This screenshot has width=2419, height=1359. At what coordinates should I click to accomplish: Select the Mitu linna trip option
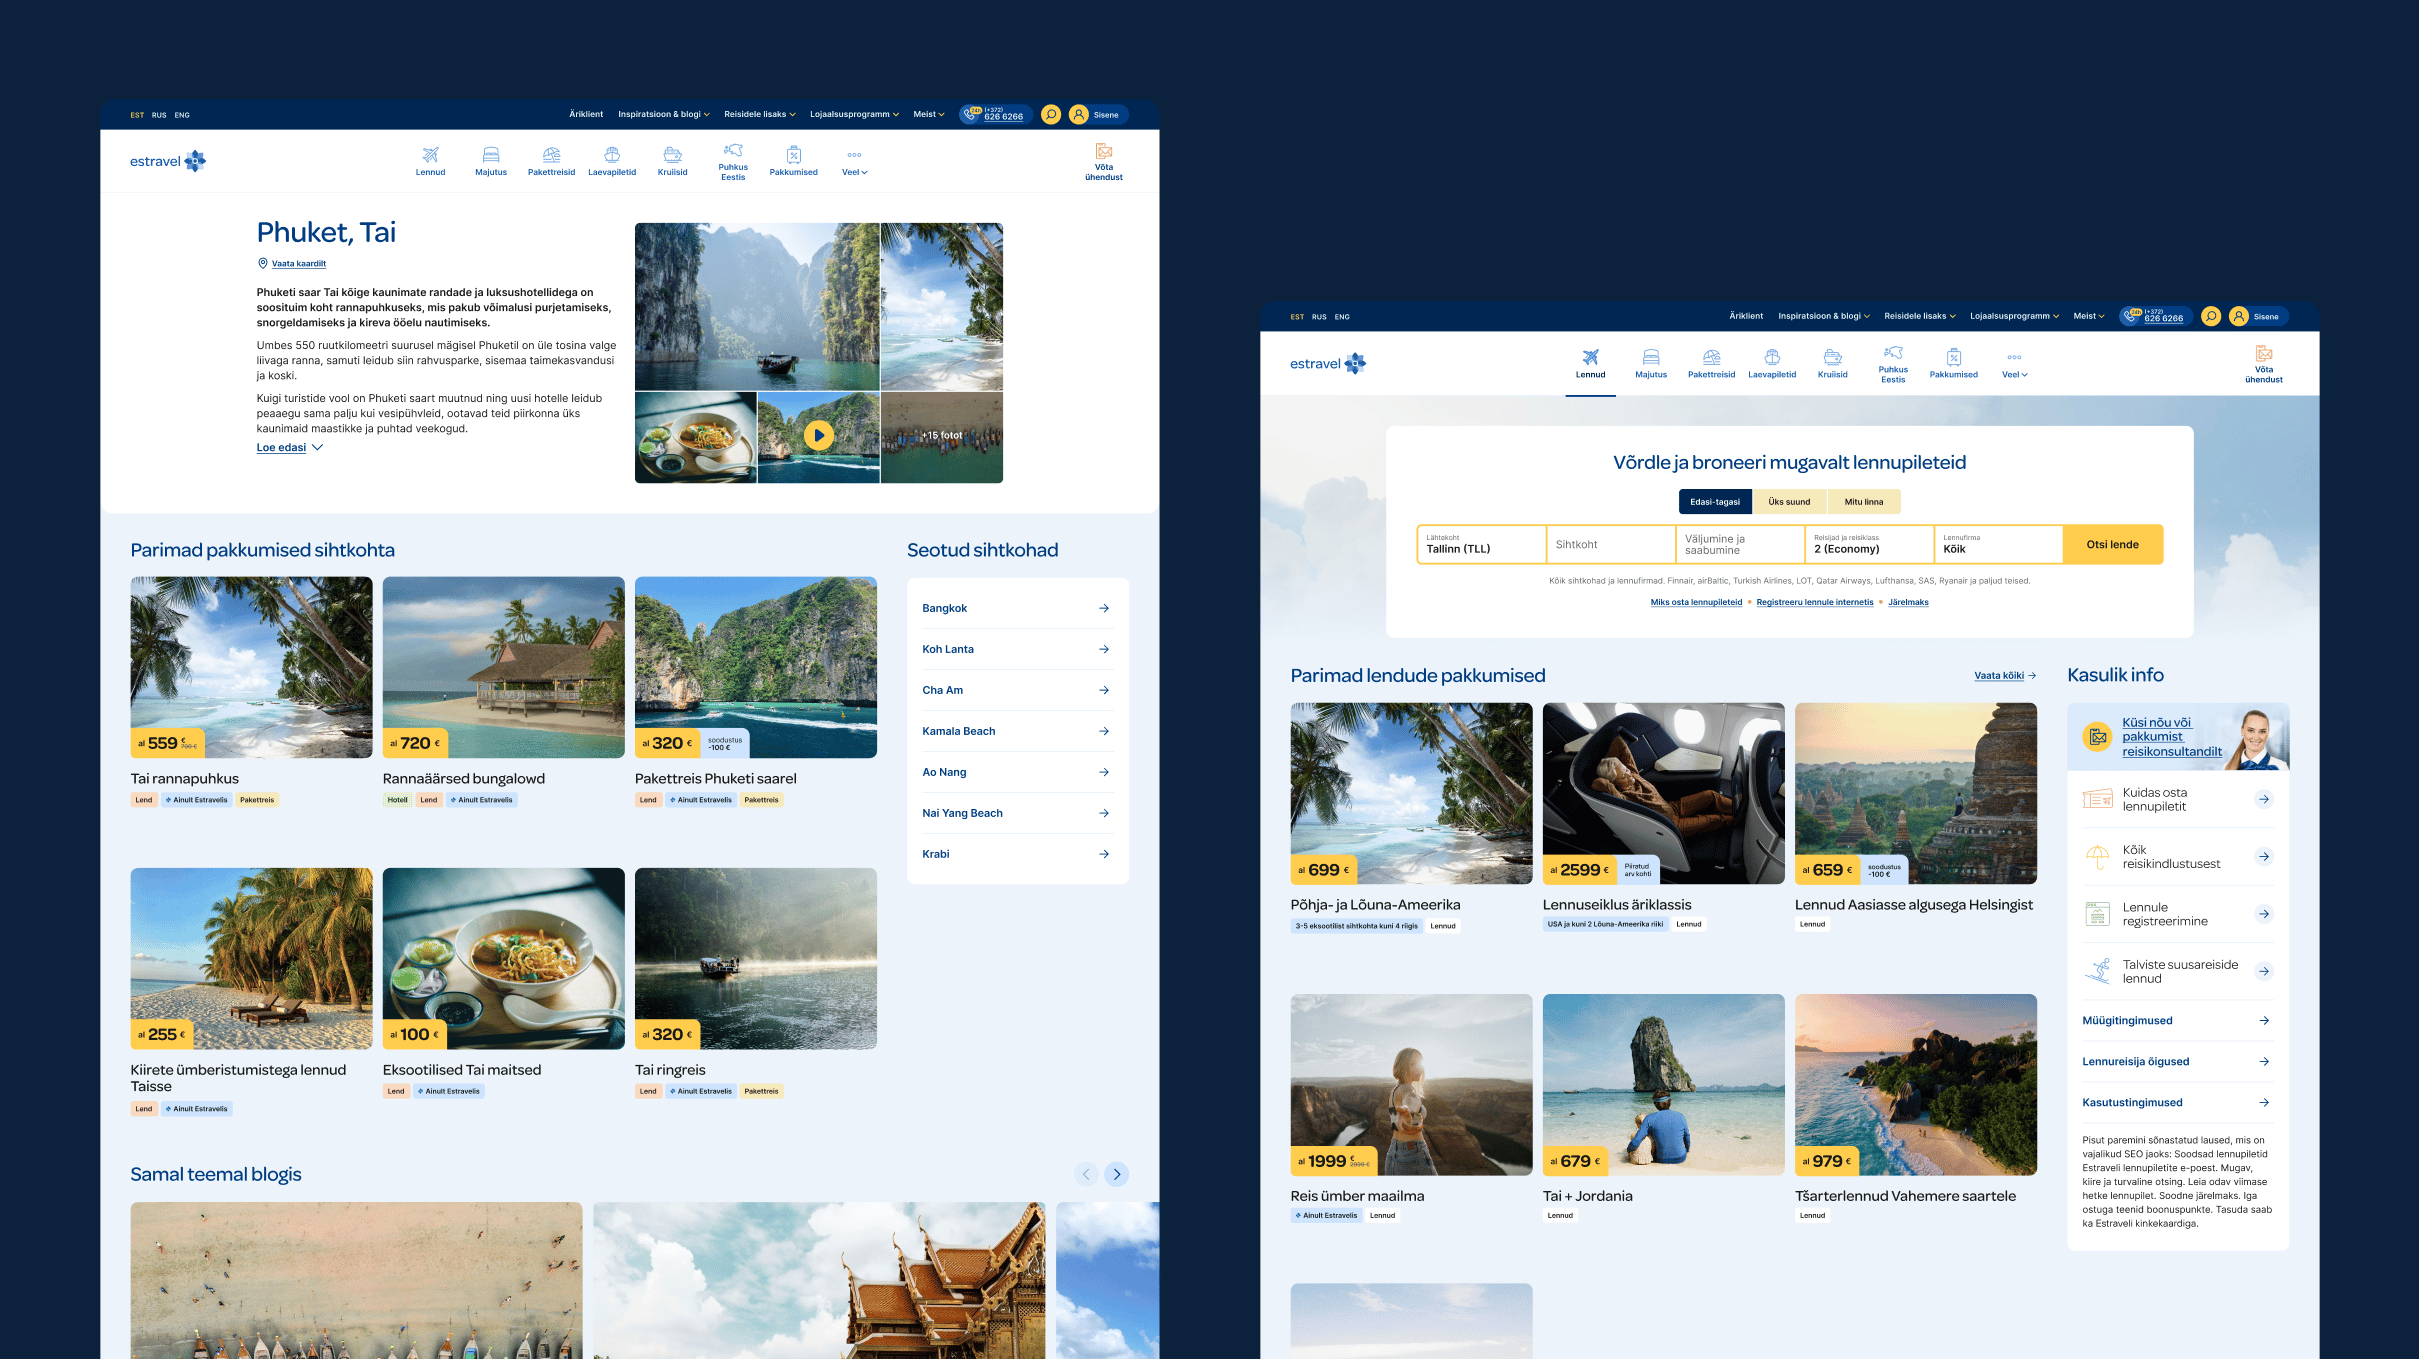1863,502
